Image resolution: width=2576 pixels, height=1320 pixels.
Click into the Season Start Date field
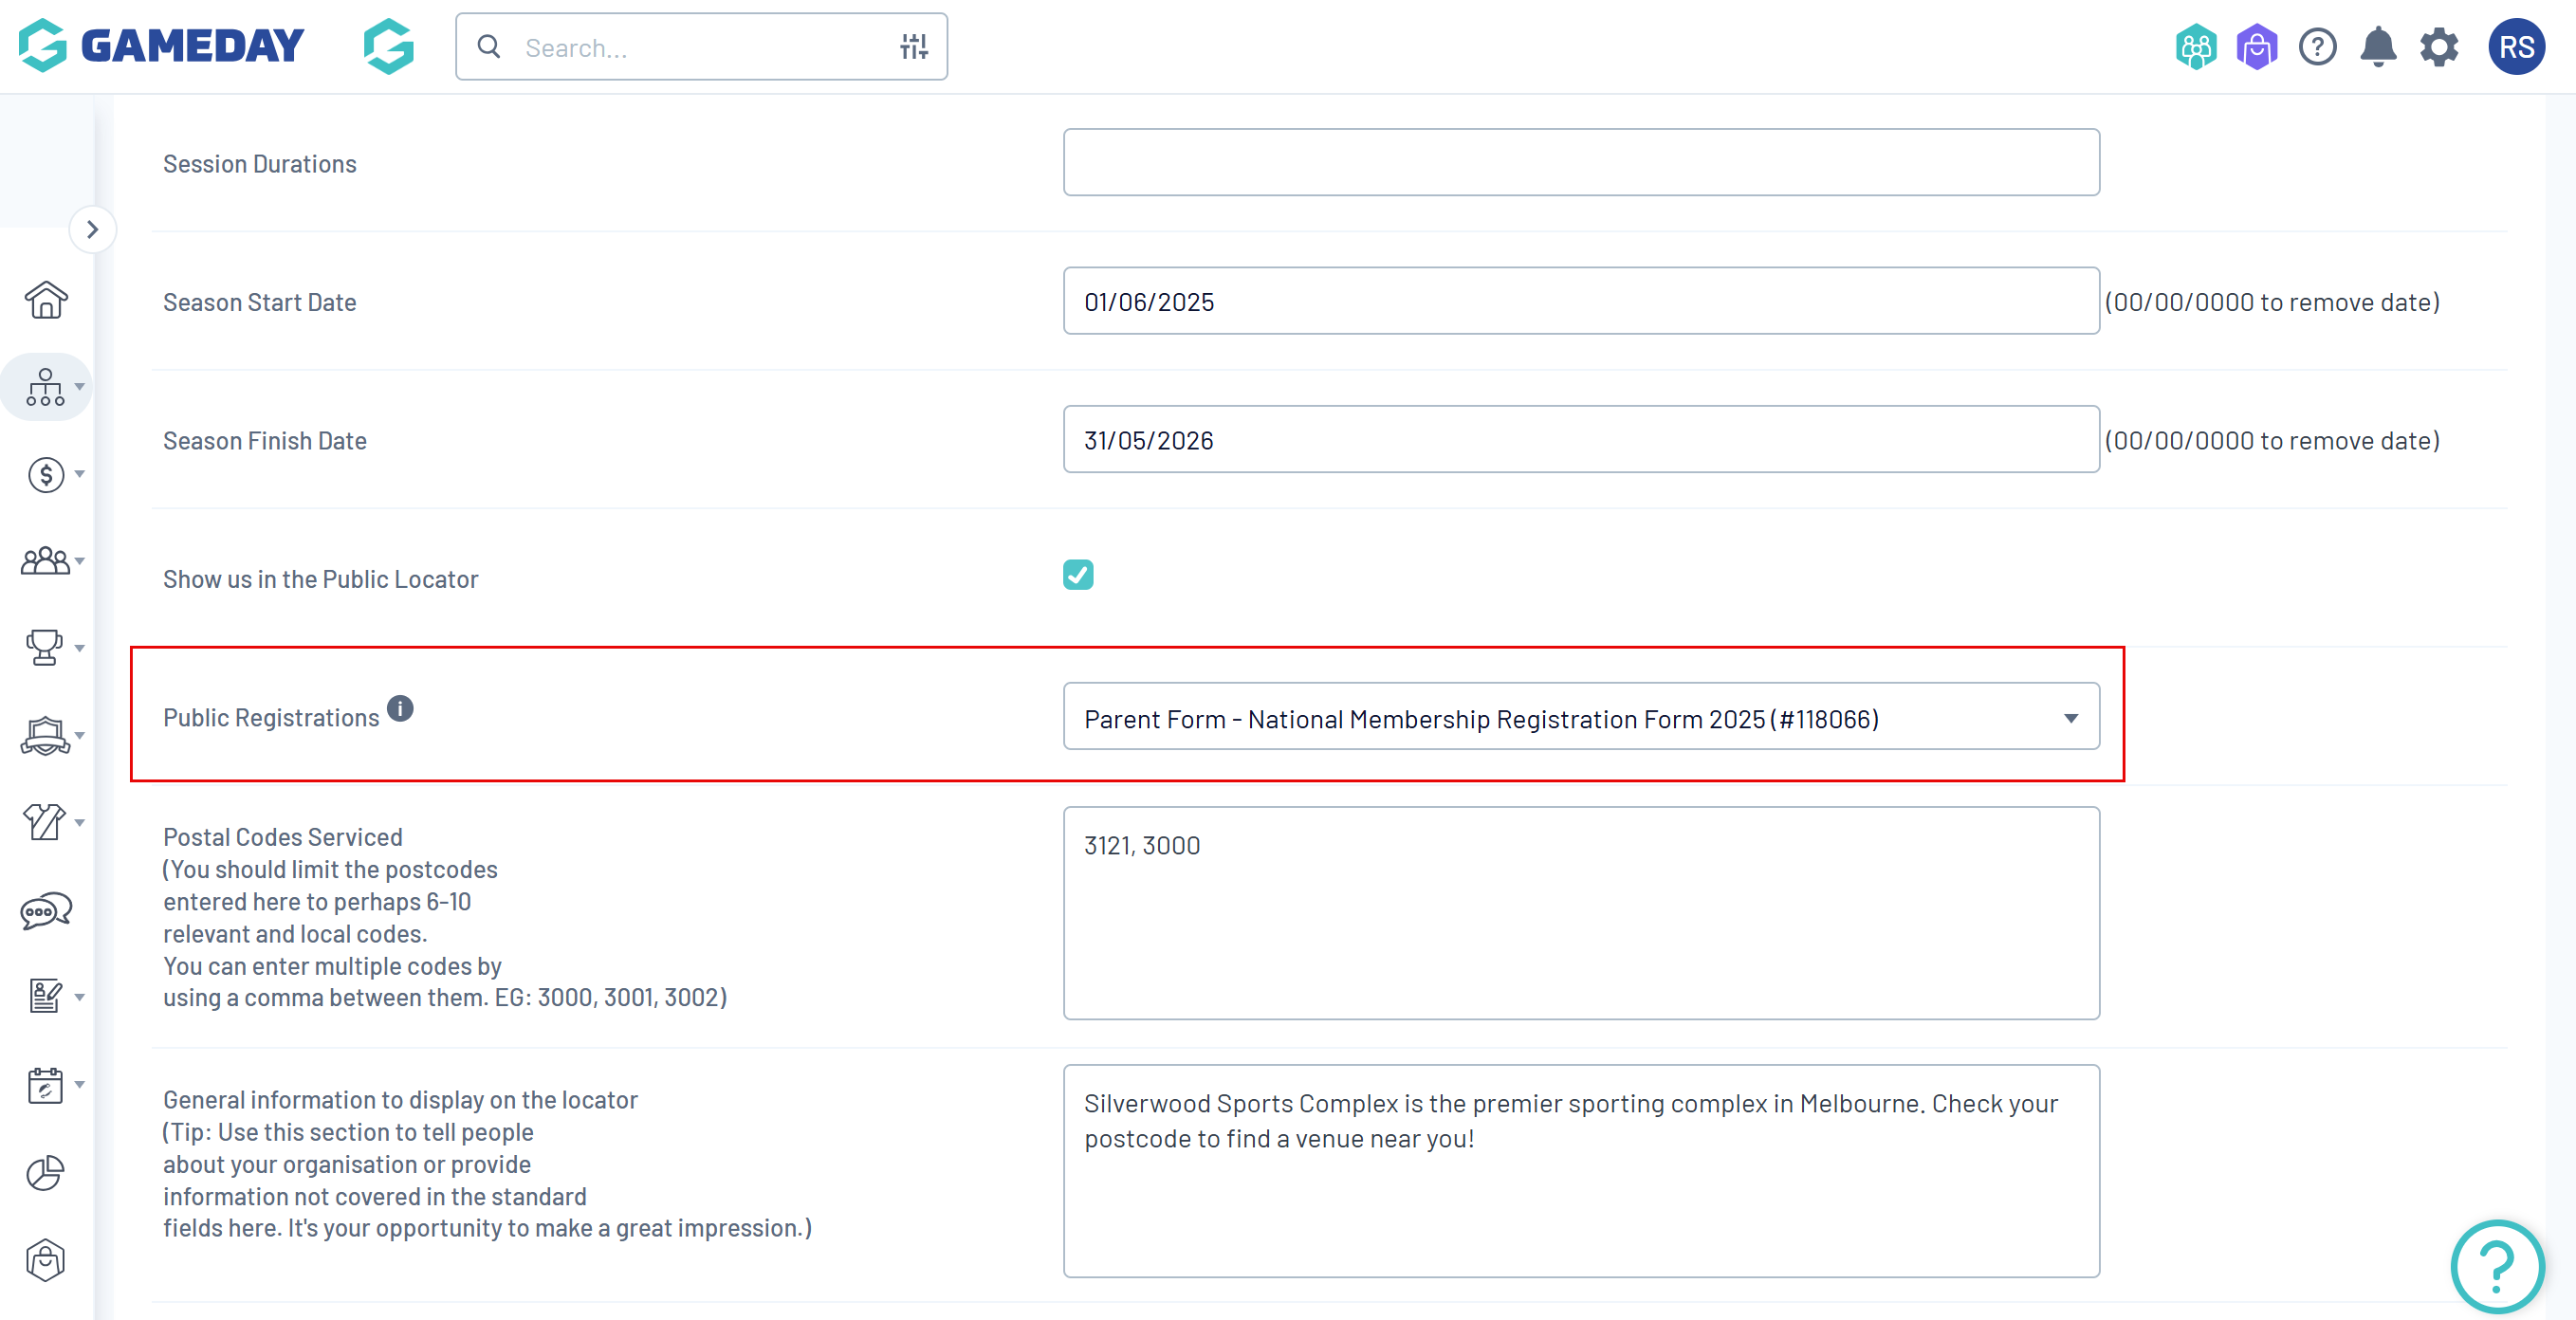[1580, 301]
